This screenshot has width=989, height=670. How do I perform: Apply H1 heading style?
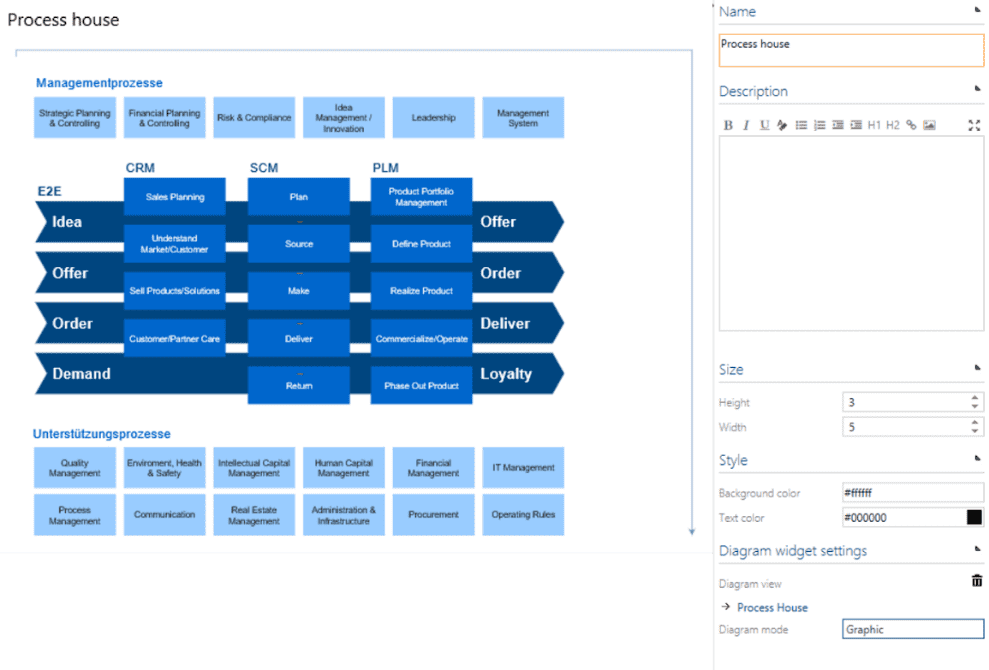pos(874,125)
